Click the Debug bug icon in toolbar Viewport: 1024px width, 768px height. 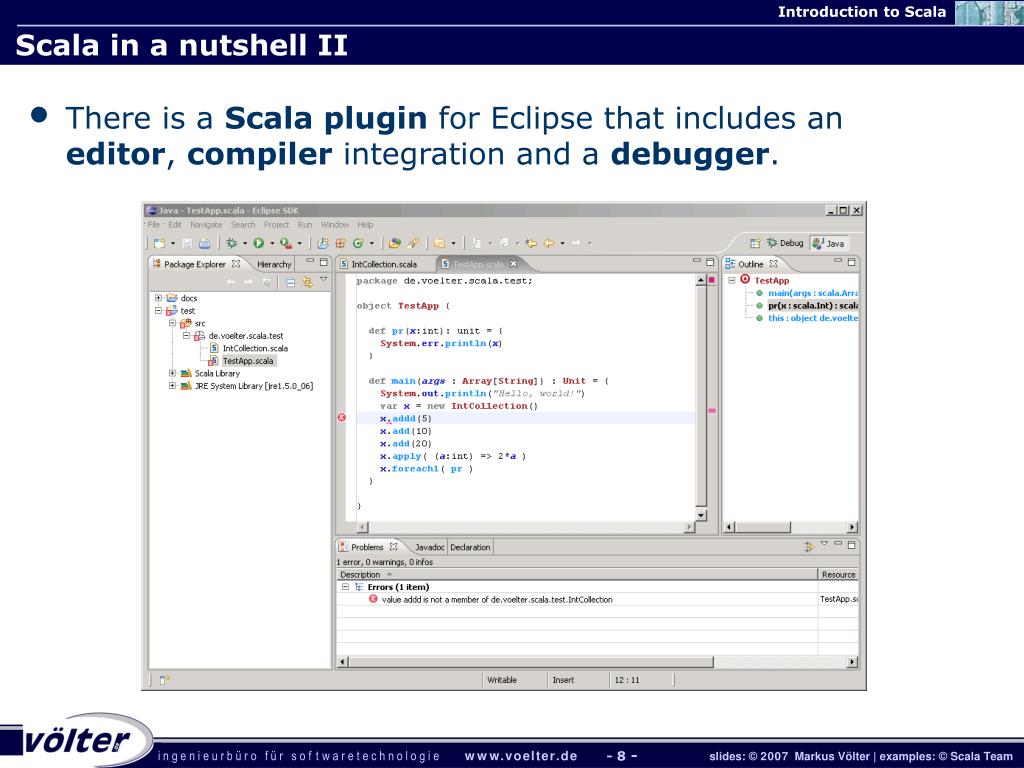pyautogui.click(x=231, y=243)
